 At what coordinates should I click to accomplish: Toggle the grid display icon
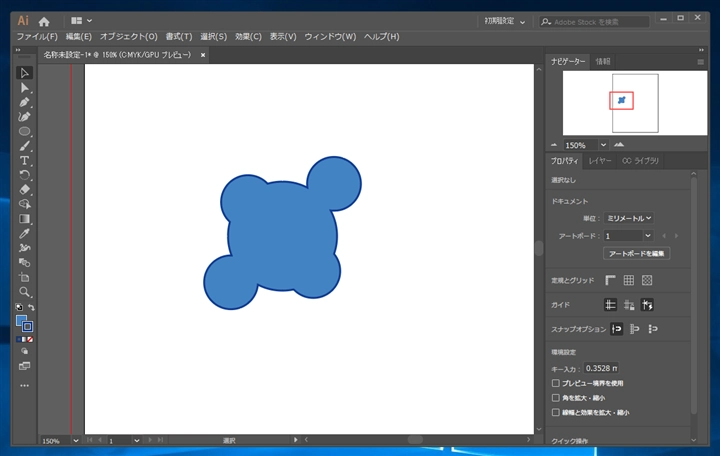[x=628, y=280]
